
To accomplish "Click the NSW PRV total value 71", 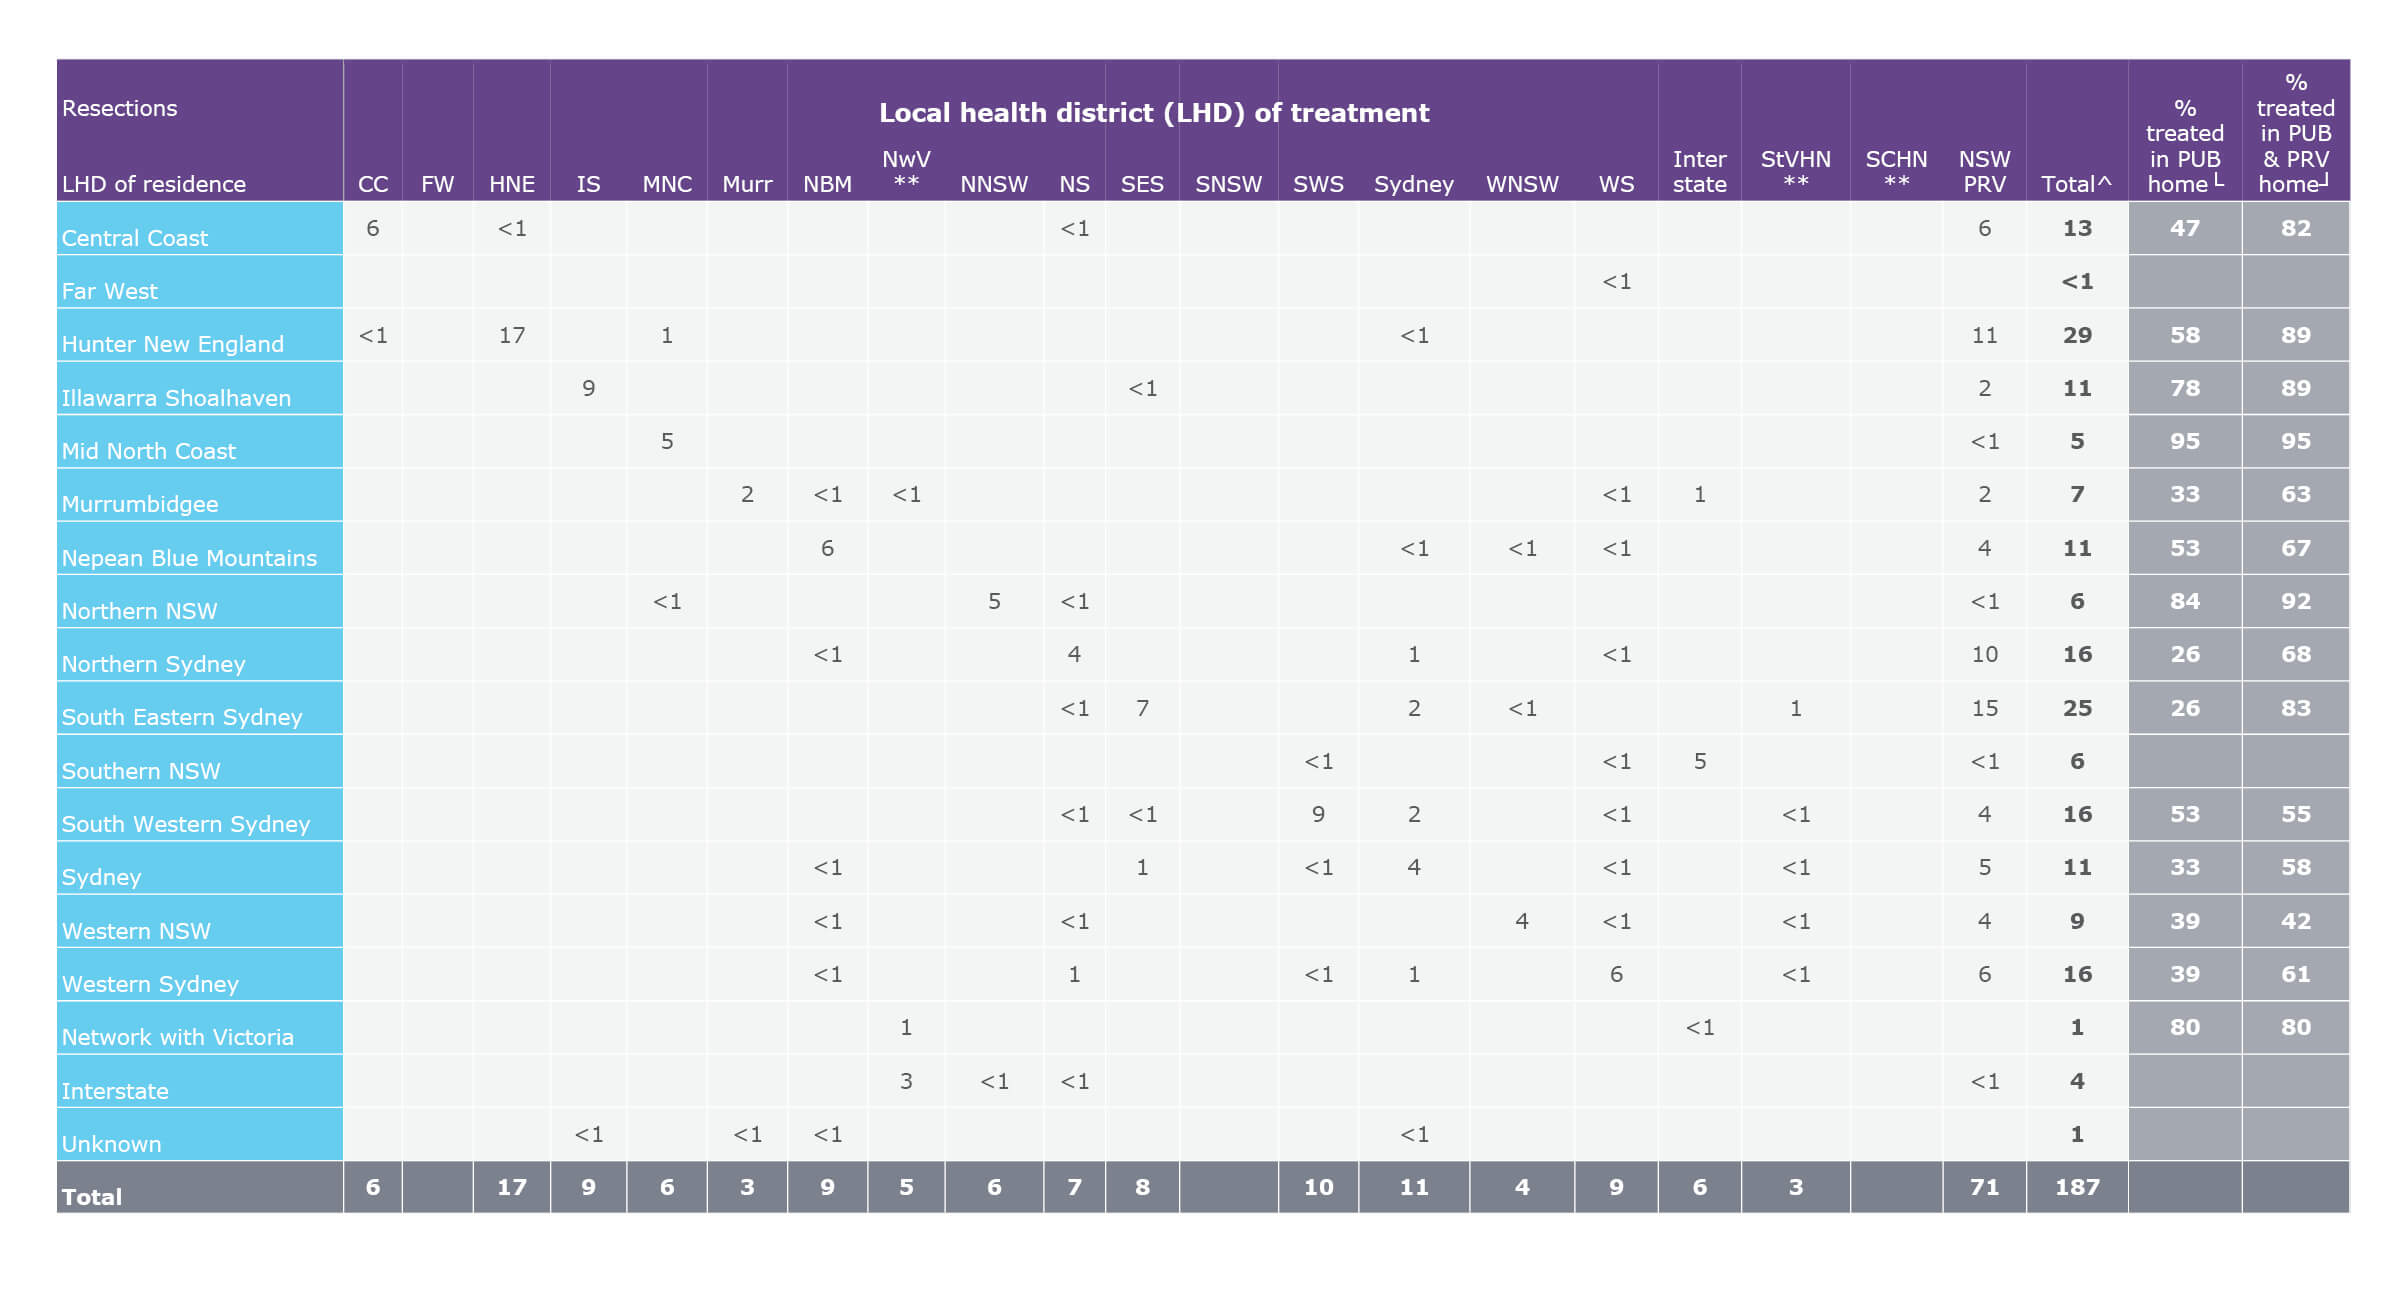I will 1984,1187.
